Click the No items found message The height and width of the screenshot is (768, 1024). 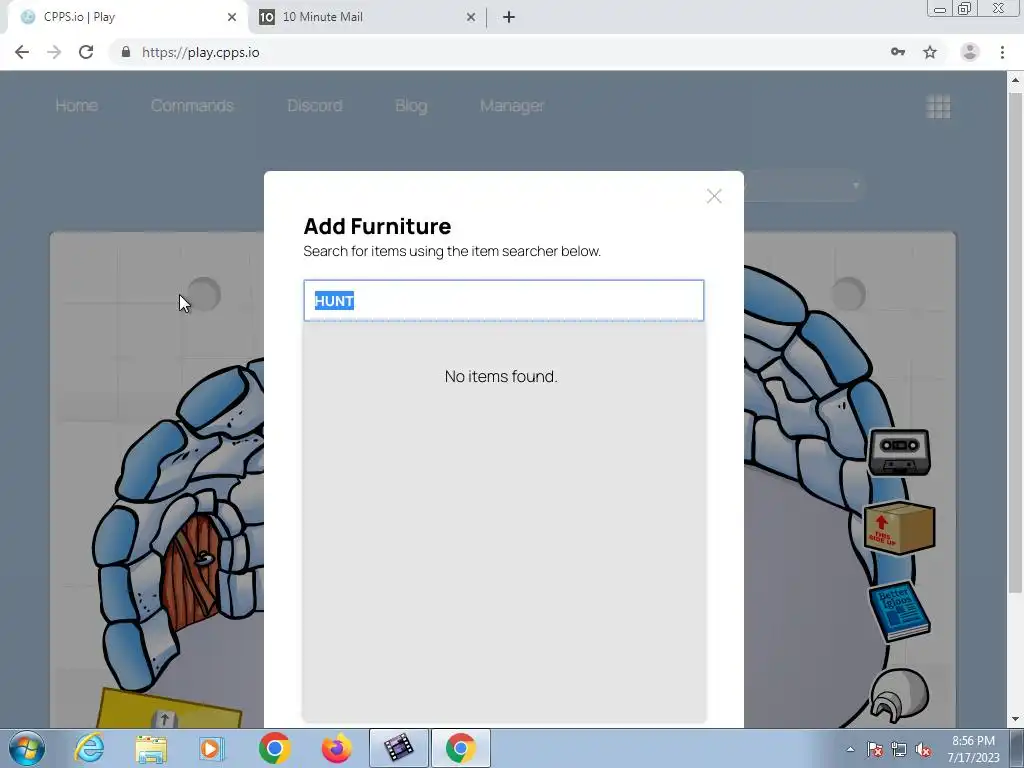click(x=501, y=376)
